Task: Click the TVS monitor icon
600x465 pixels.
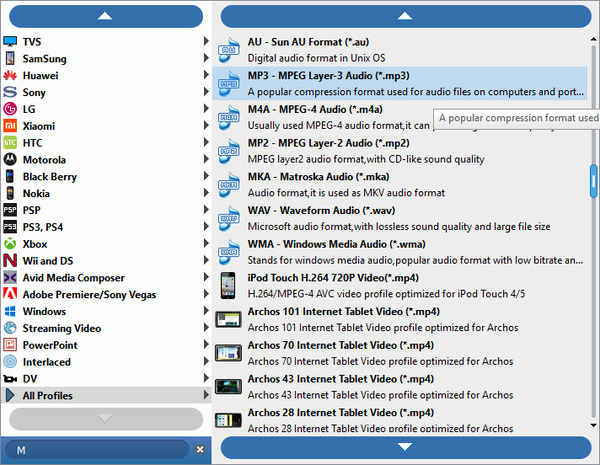Action: 10,41
